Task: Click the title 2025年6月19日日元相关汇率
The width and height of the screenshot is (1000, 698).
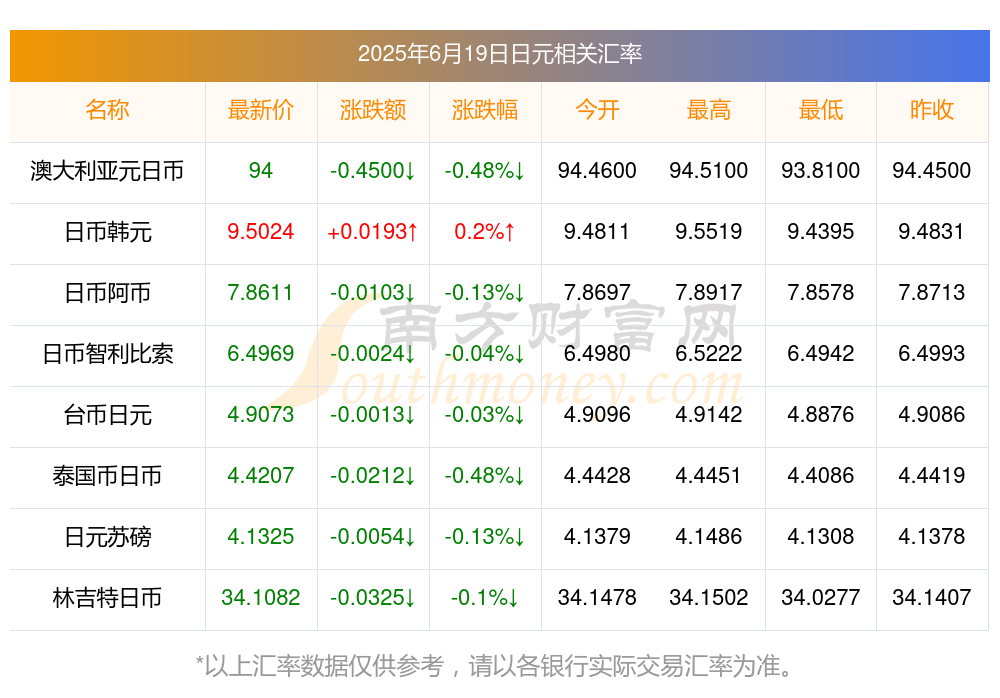Action: 499,54
